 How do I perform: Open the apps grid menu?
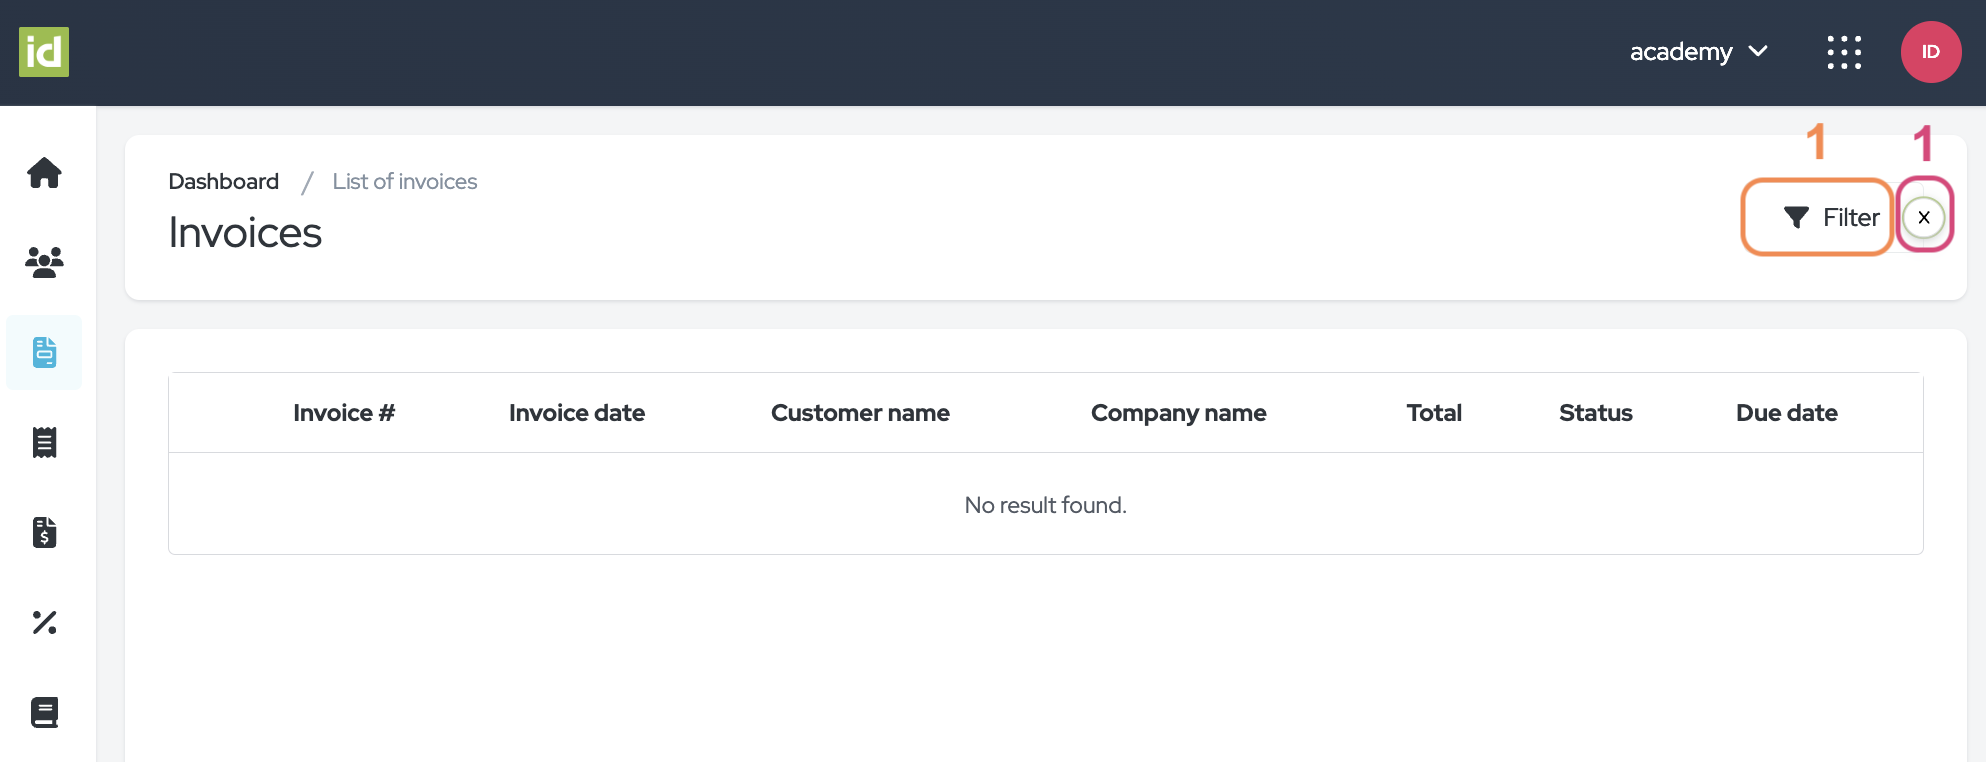pos(1844,52)
